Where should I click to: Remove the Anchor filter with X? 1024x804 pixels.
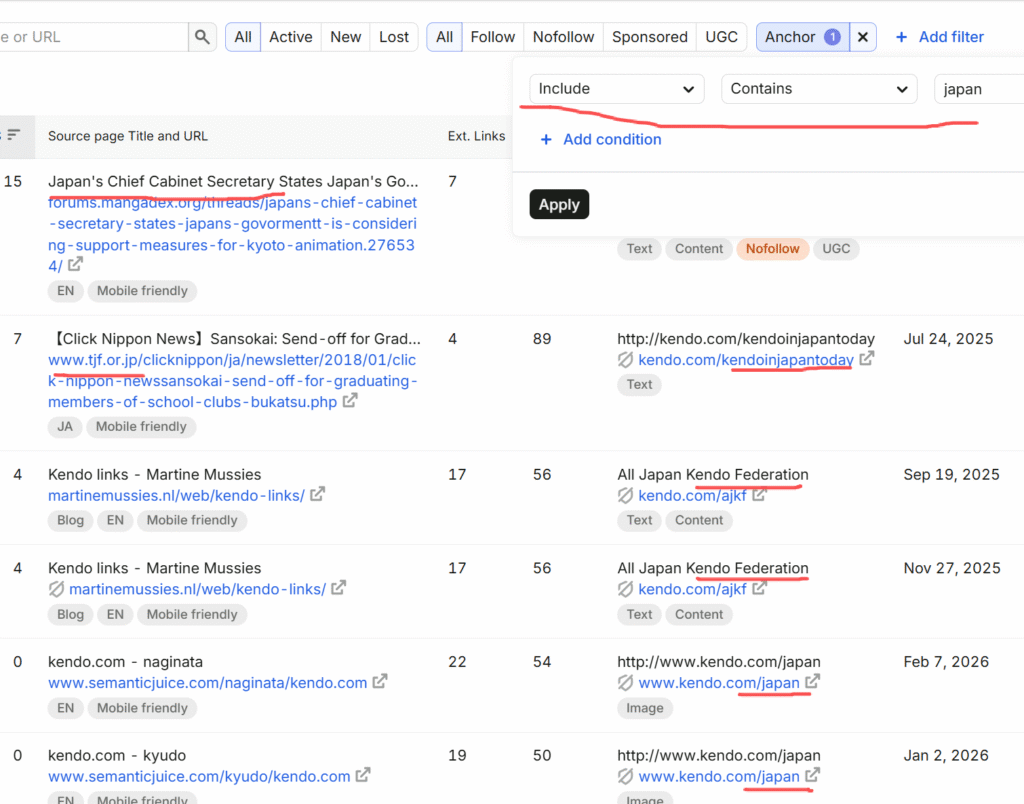(x=863, y=37)
